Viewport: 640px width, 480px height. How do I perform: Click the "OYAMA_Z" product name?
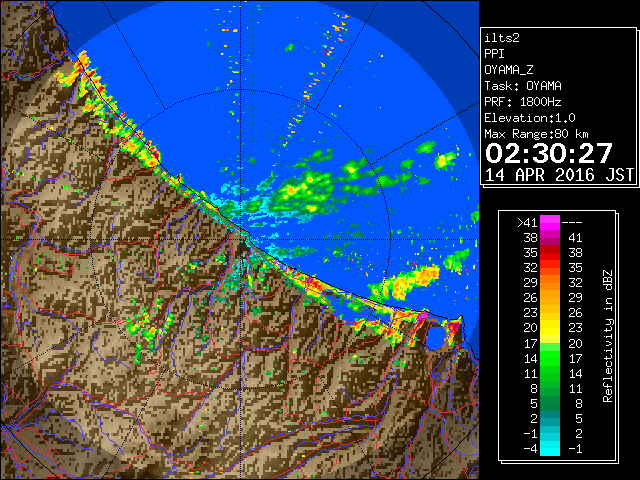click(x=509, y=70)
